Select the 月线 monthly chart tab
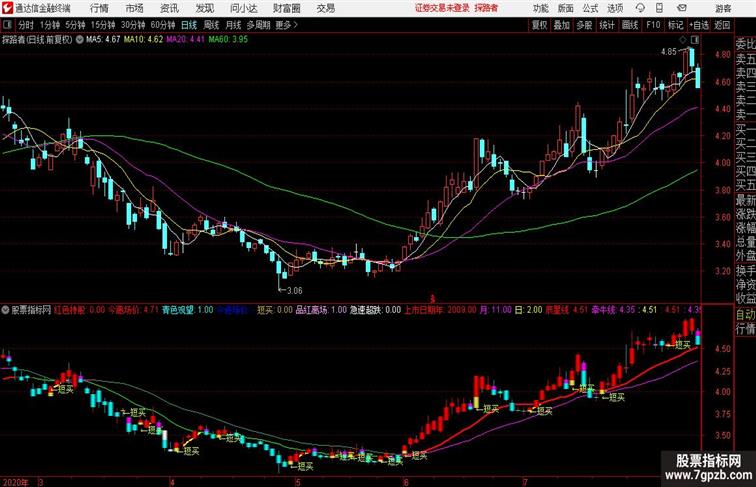This screenshot has width=756, height=487. (233, 25)
